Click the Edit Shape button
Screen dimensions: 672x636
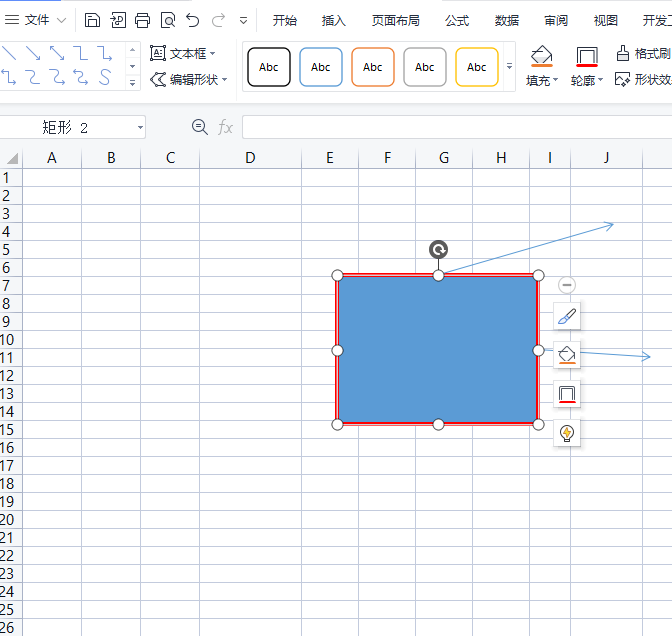point(188,79)
